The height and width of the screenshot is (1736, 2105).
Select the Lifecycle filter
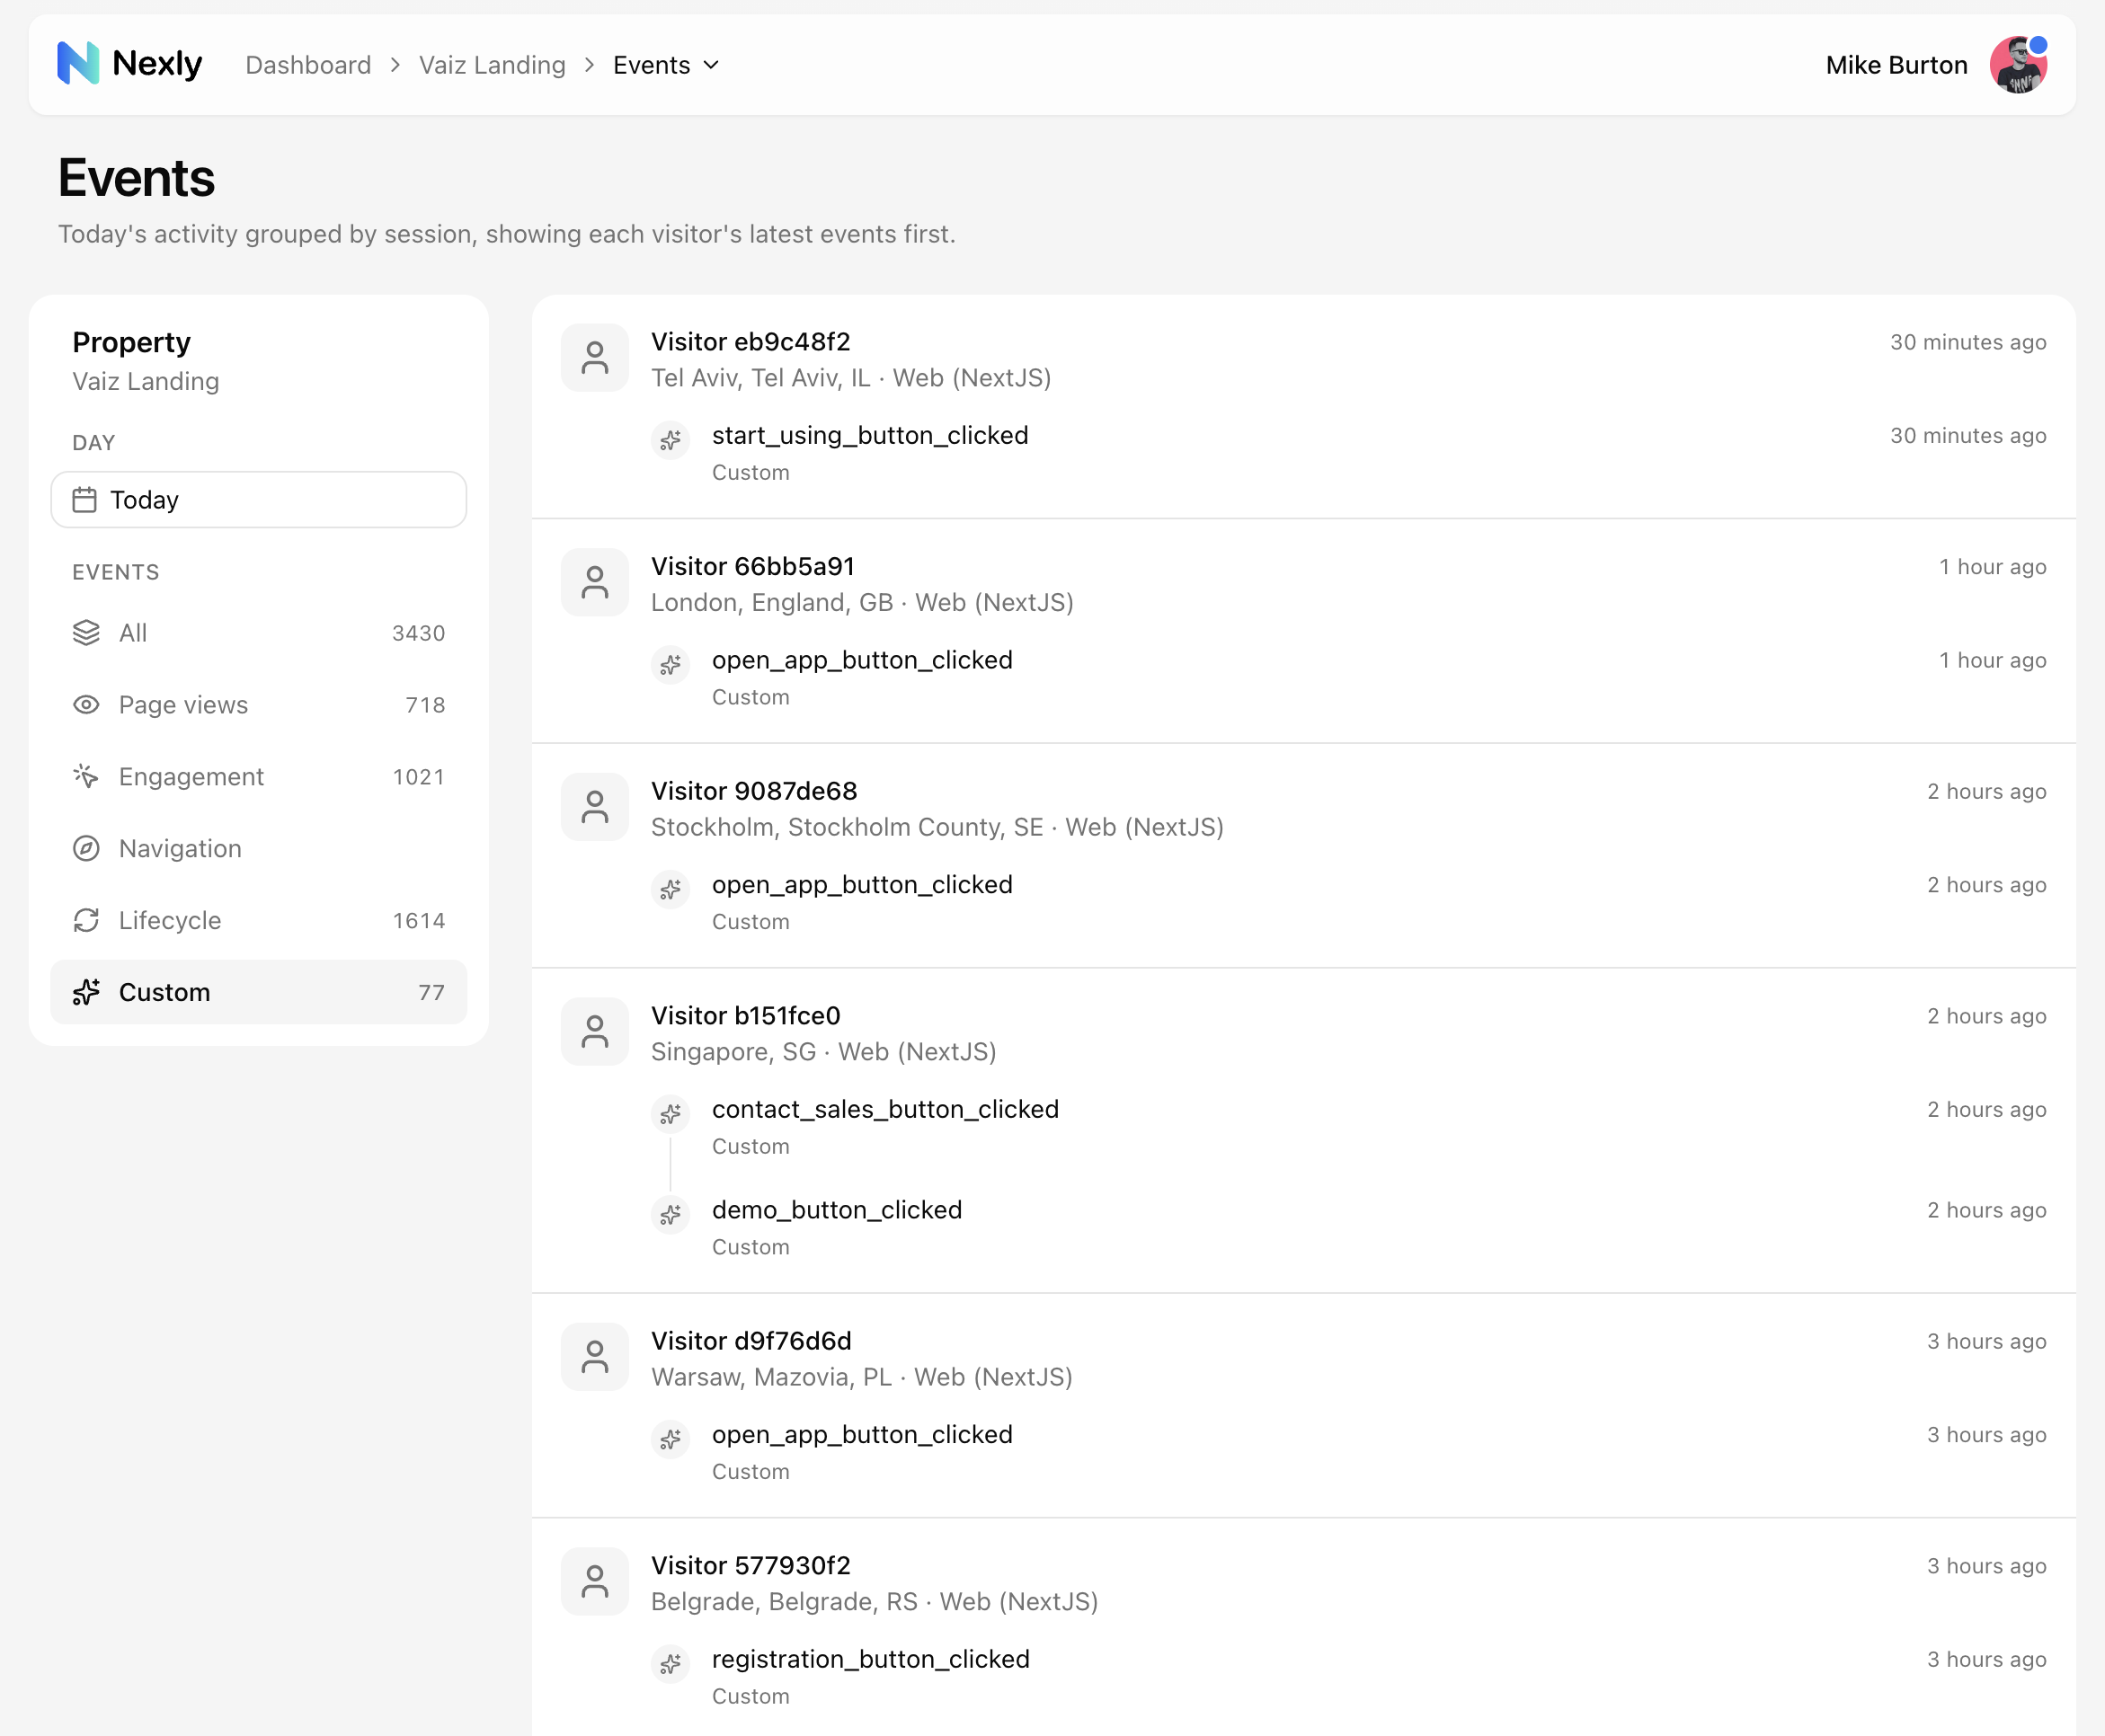click(259, 921)
